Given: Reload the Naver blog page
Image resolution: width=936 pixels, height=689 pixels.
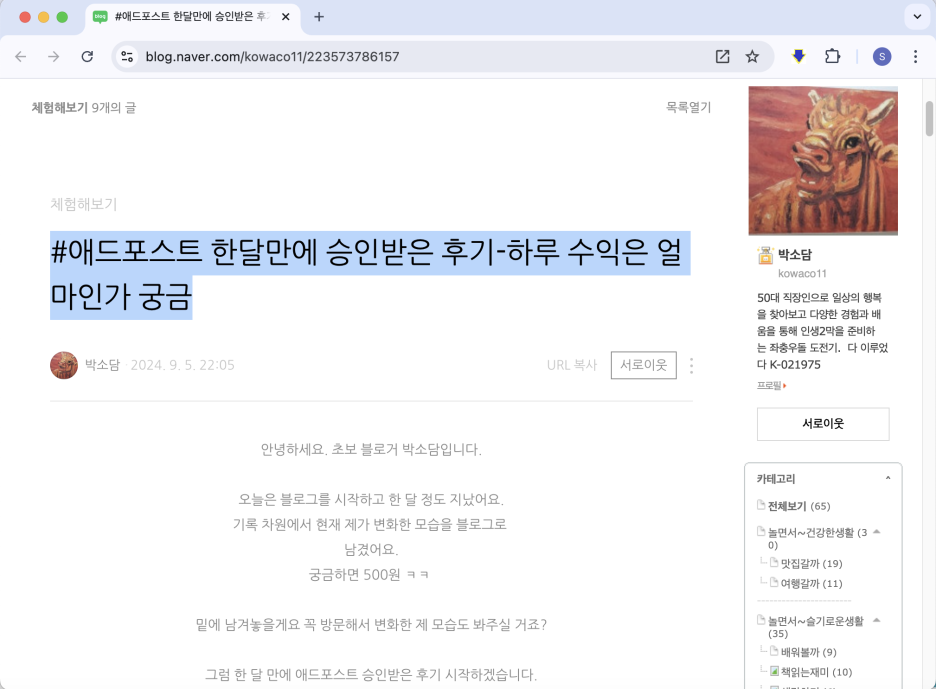Looking at the screenshot, I should coord(87,57).
